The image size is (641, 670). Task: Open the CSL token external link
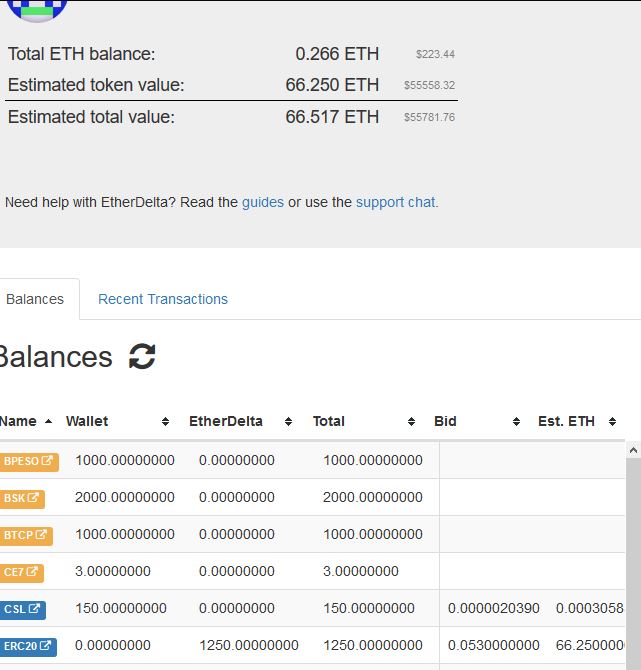[21, 609]
